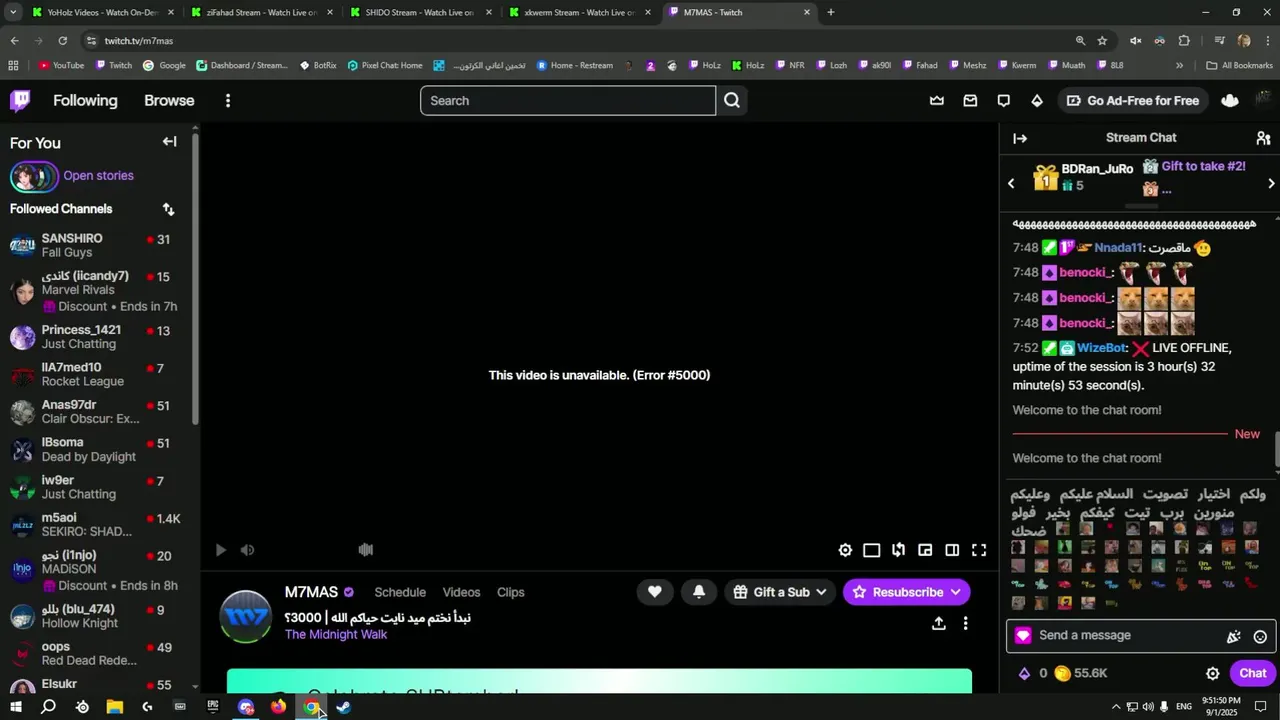Switch to ziFahad Stream tab
The height and width of the screenshot is (720, 1280).
[263, 12]
